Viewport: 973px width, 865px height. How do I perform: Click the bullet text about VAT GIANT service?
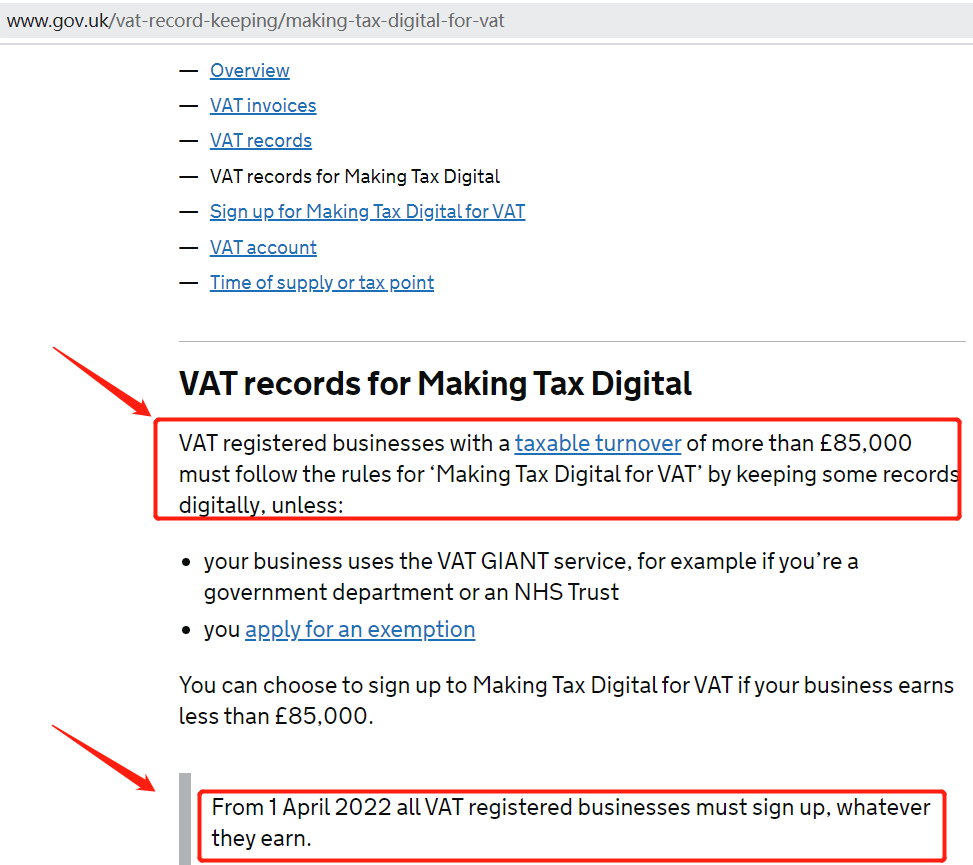pyautogui.click(x=531, y=576)
